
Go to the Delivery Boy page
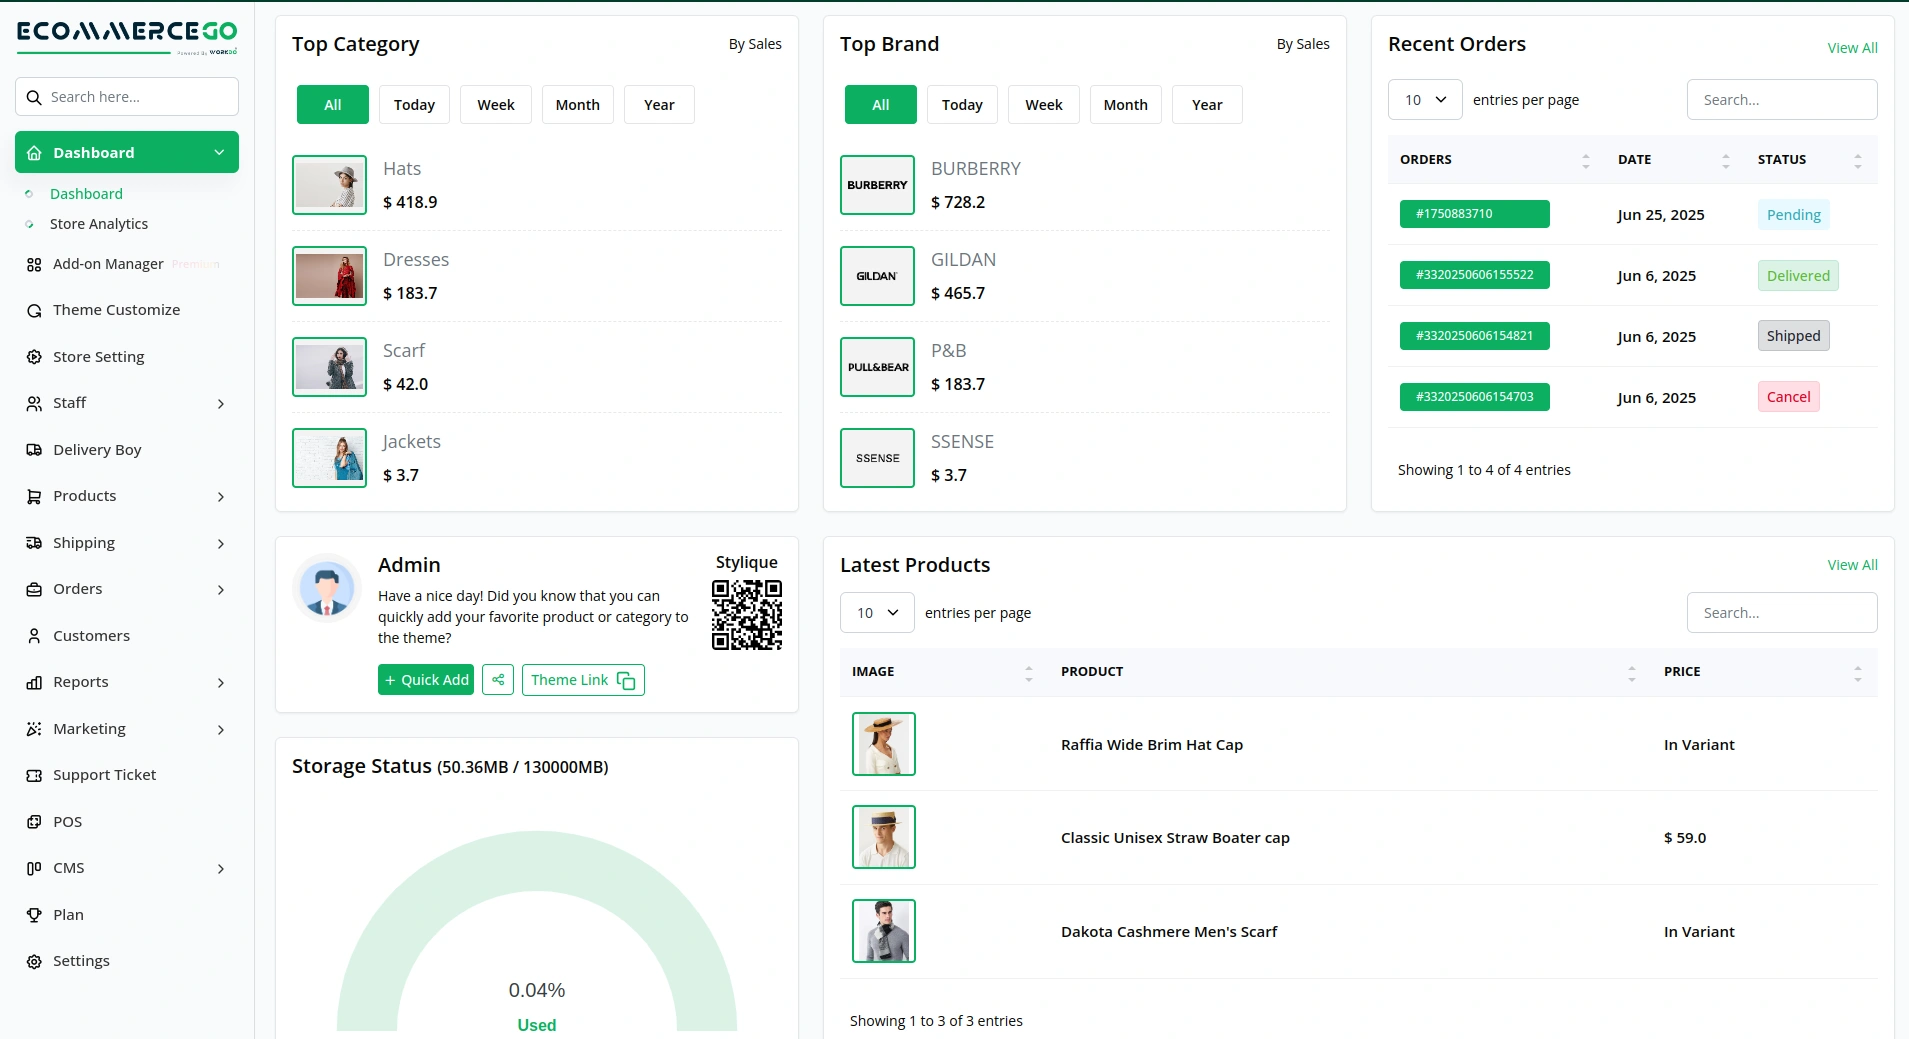tap(97, 450)
